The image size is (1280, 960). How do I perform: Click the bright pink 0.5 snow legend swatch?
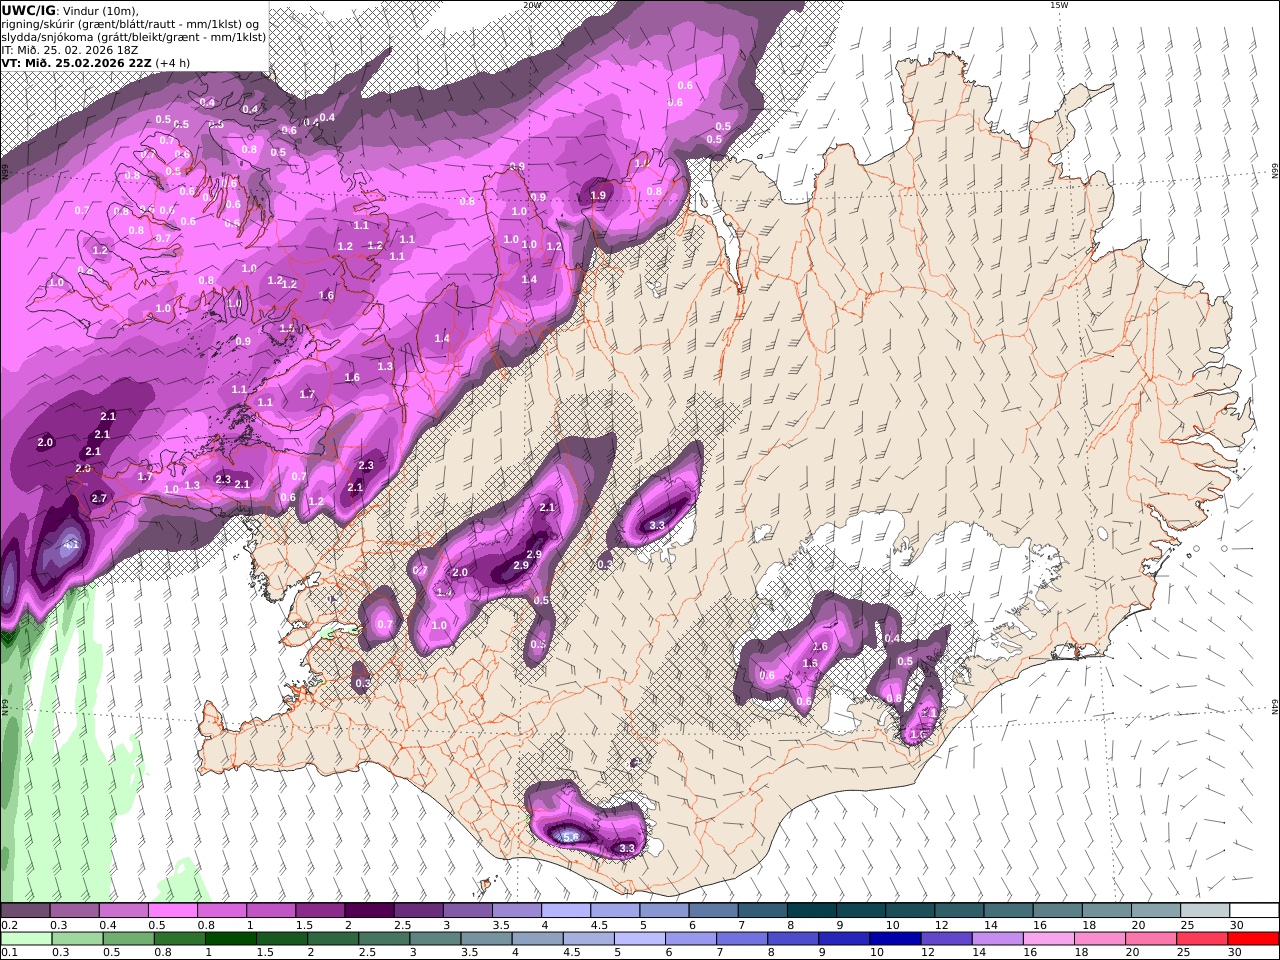(x=172, y=911)
